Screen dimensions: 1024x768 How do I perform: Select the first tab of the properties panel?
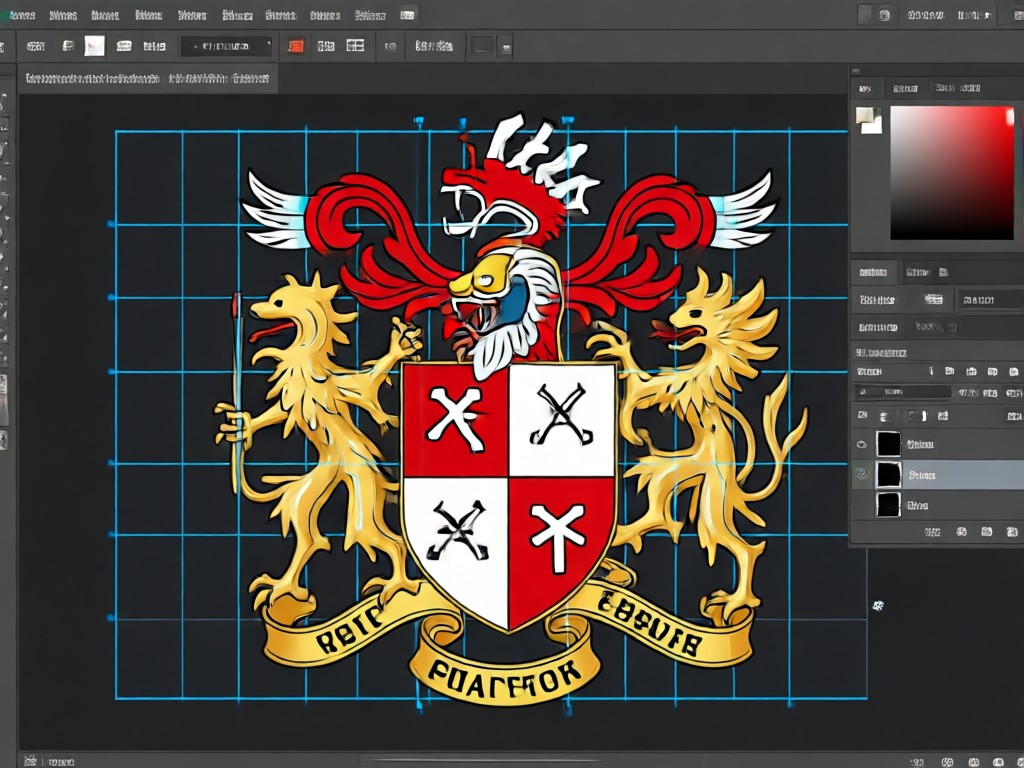point(873,272)
